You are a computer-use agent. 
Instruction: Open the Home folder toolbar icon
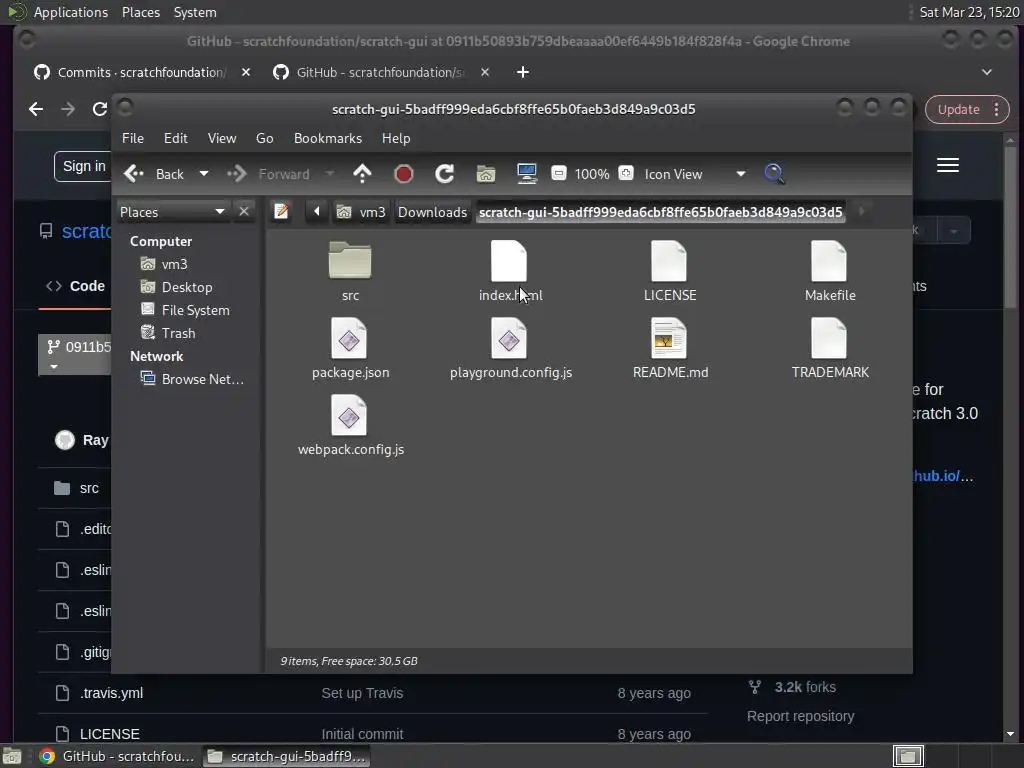486,174
